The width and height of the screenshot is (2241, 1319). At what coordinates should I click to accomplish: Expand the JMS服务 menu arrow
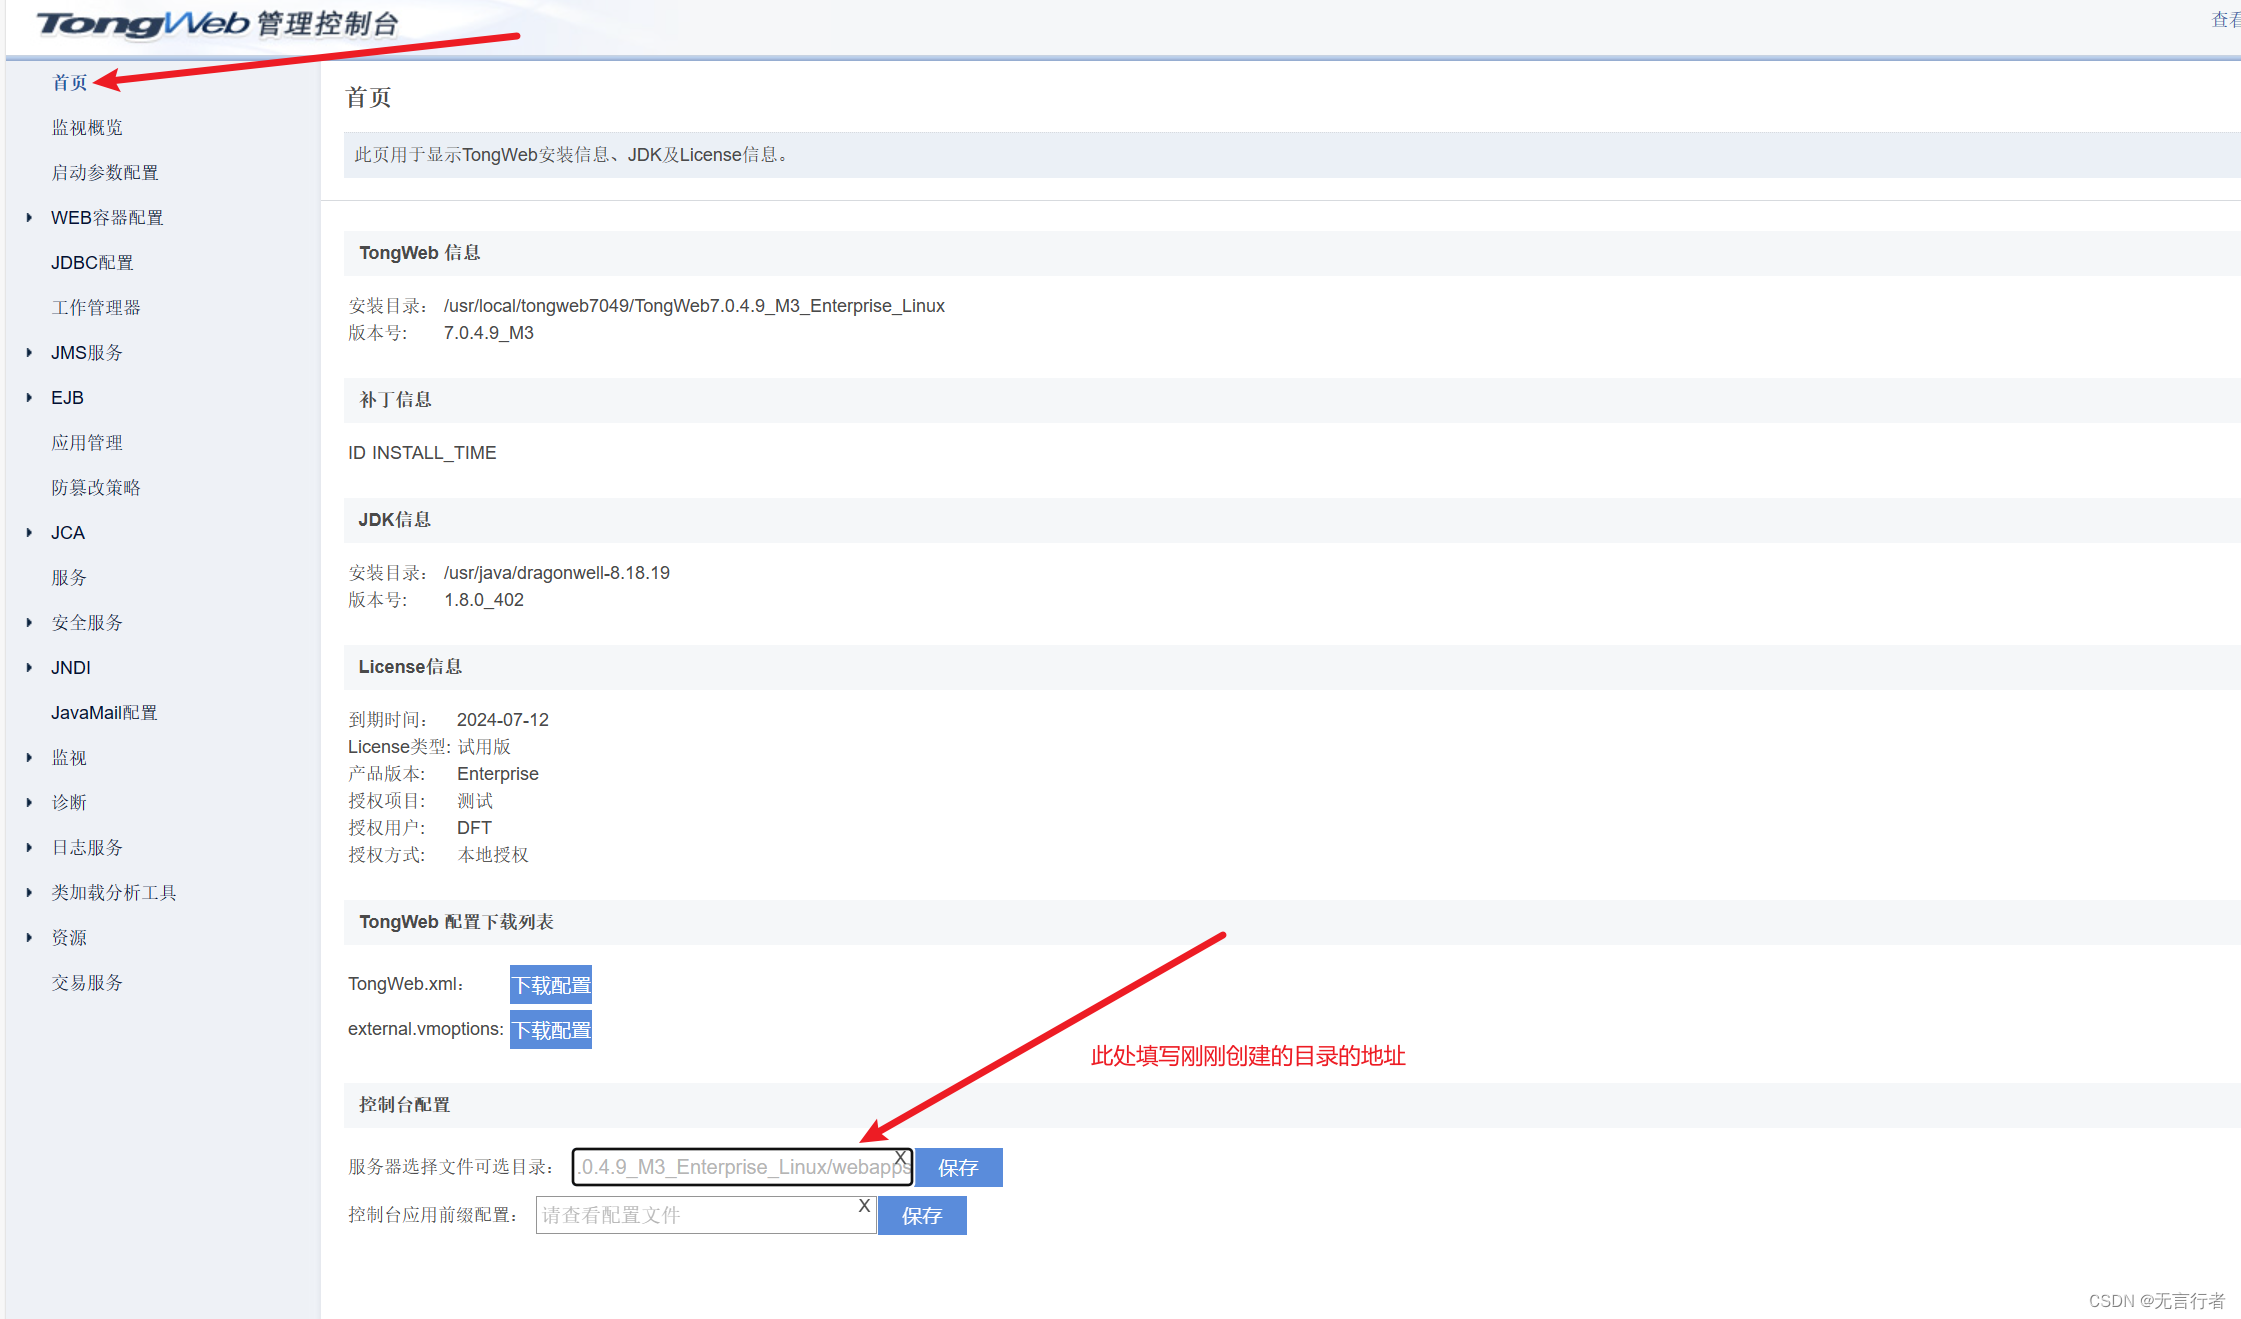point(29,352)
